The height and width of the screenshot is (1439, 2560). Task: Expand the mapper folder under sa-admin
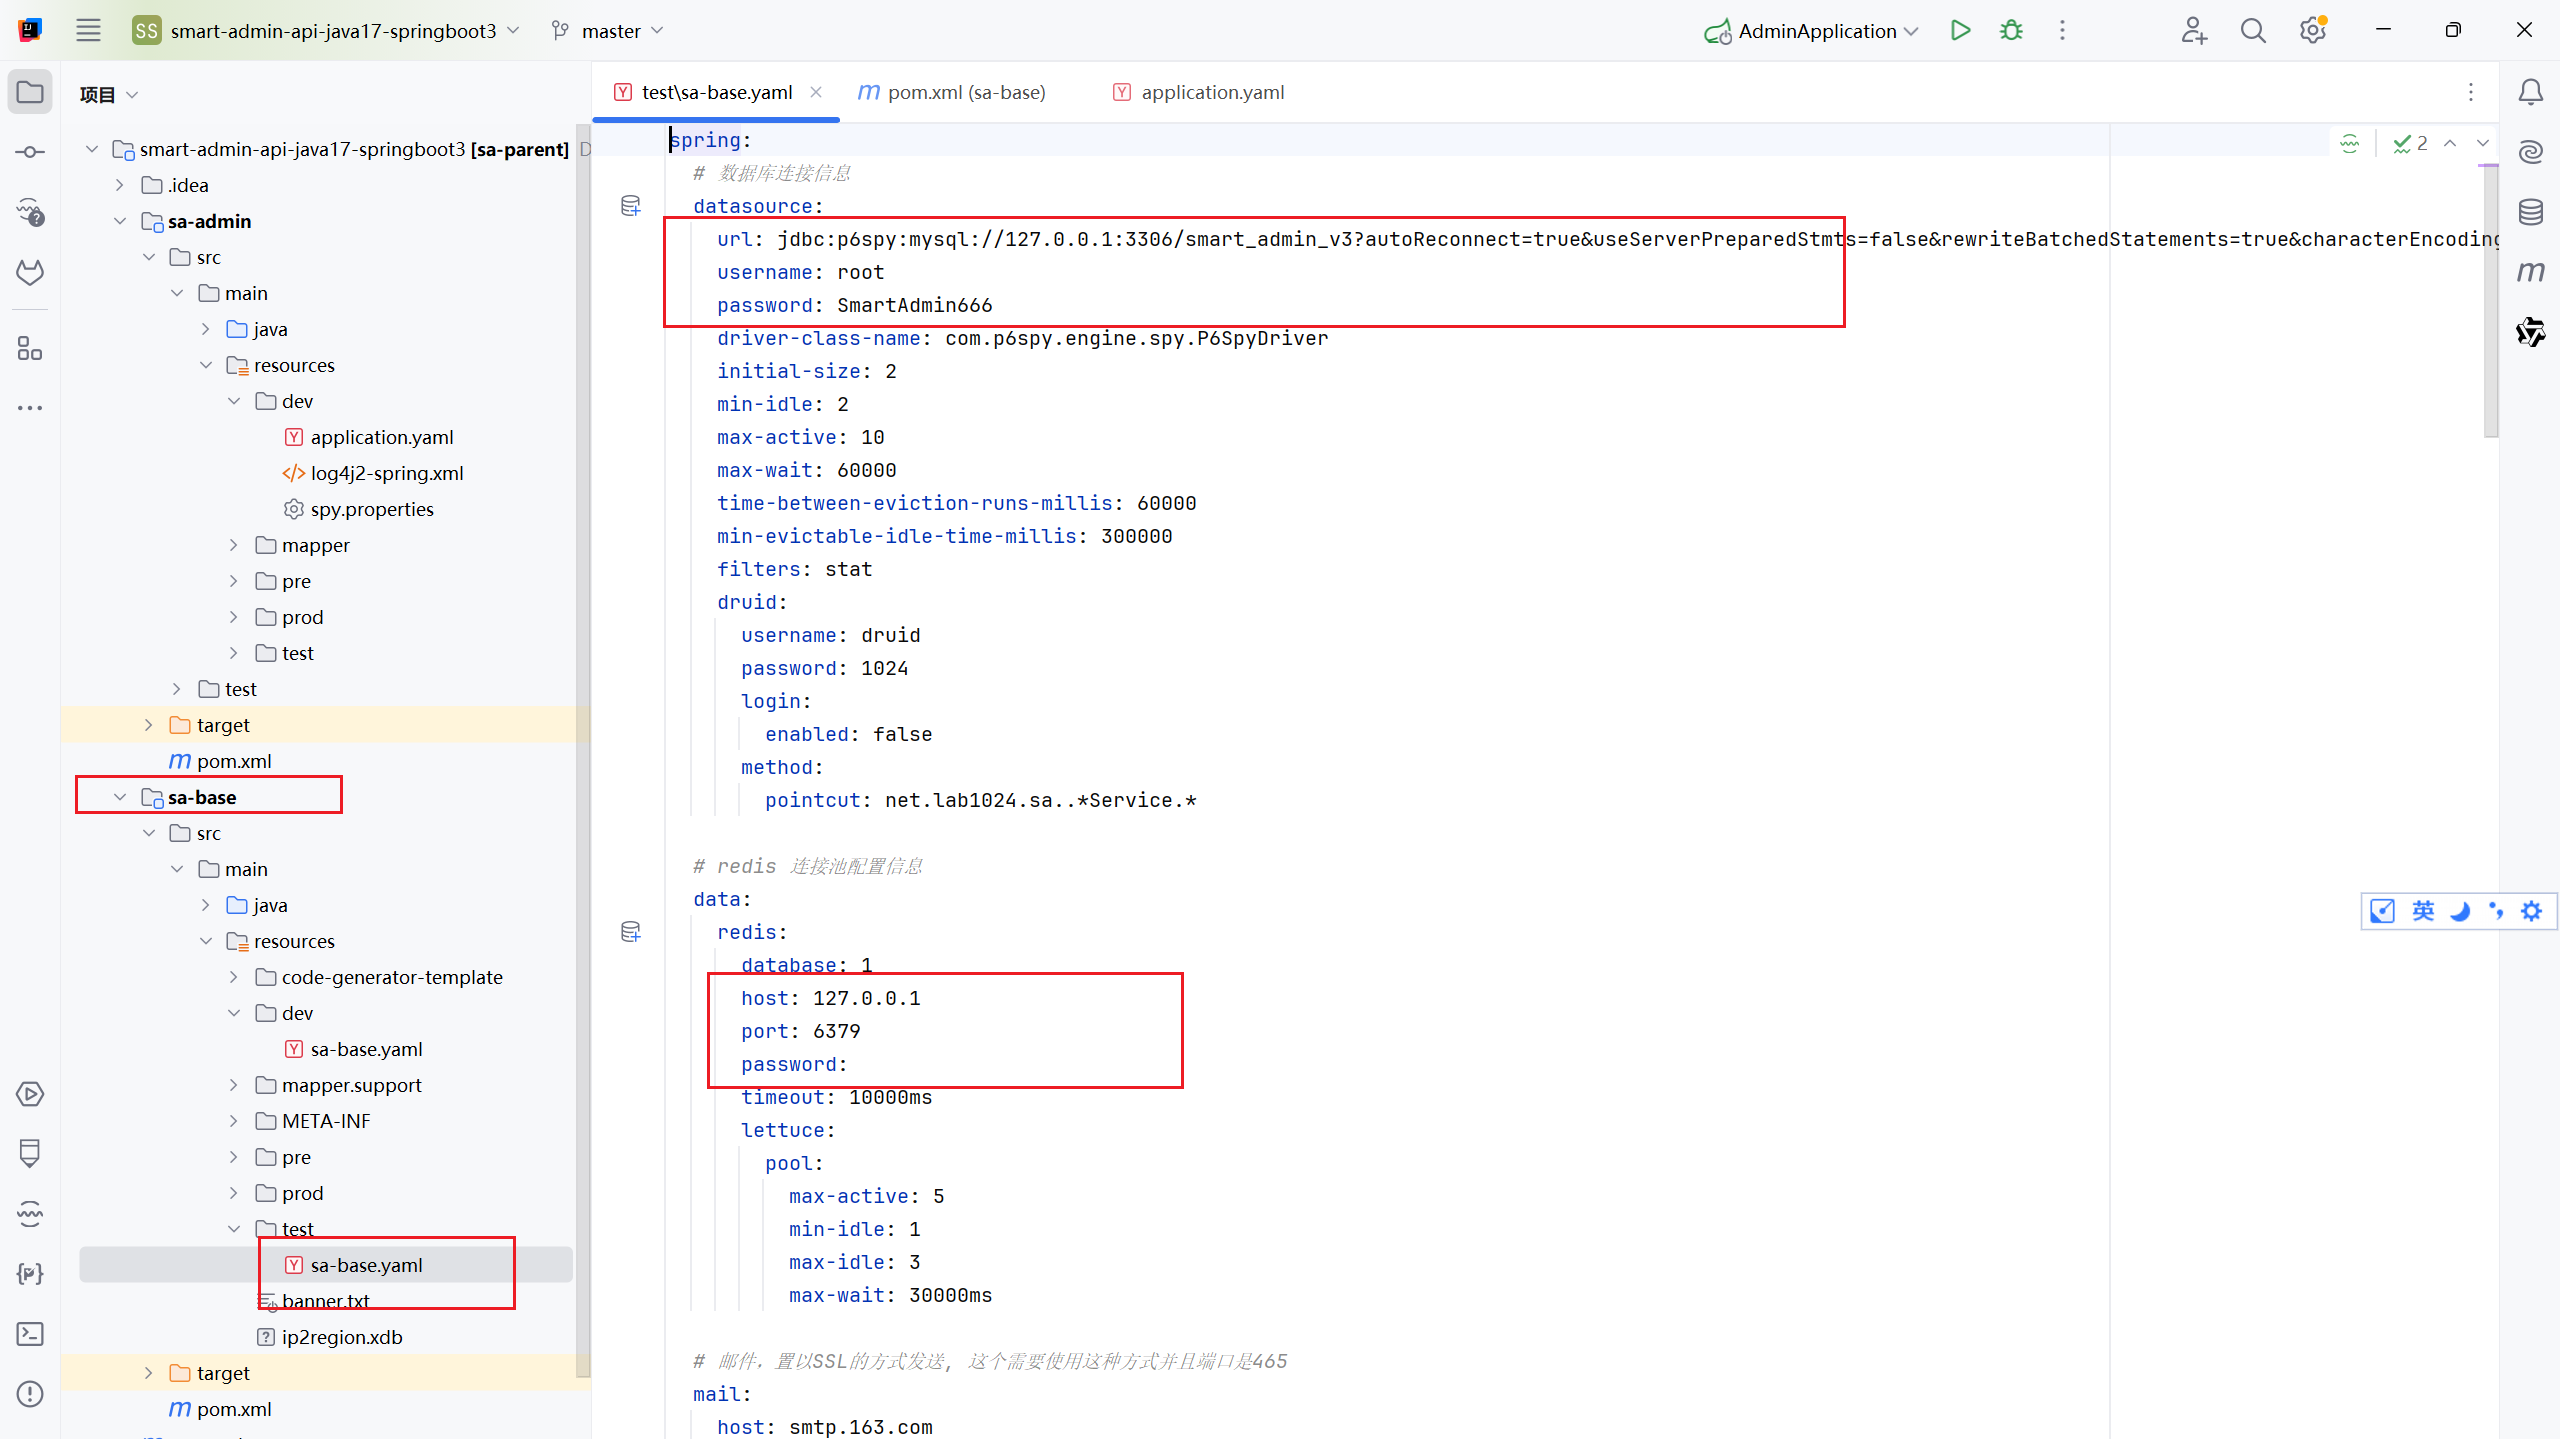click(x=234, y=545)
